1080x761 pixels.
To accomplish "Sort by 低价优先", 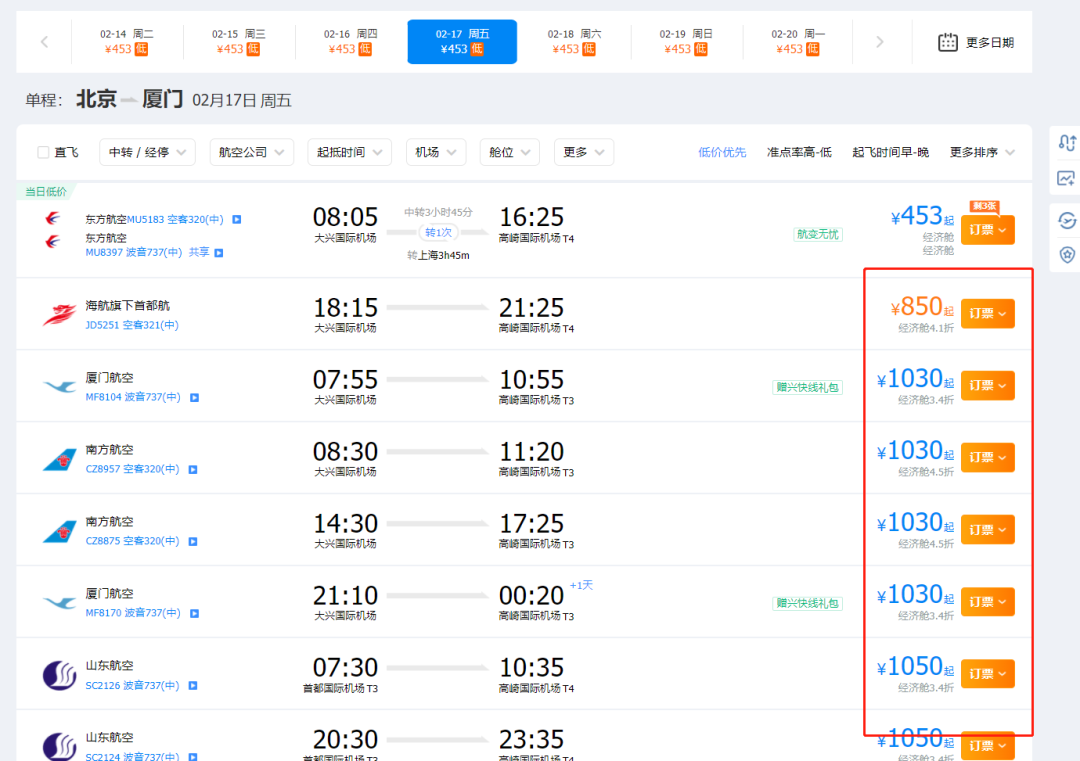I will (722, 152).
